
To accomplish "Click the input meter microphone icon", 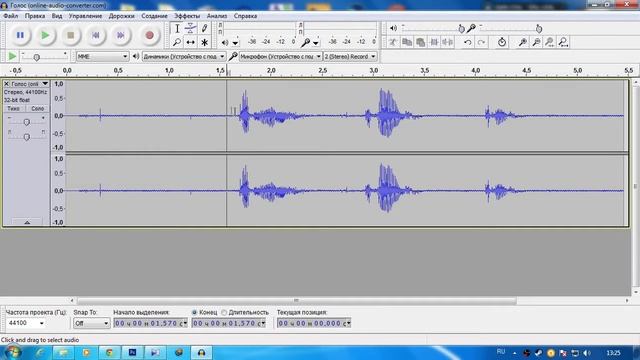I will click(x=305, y=42).
